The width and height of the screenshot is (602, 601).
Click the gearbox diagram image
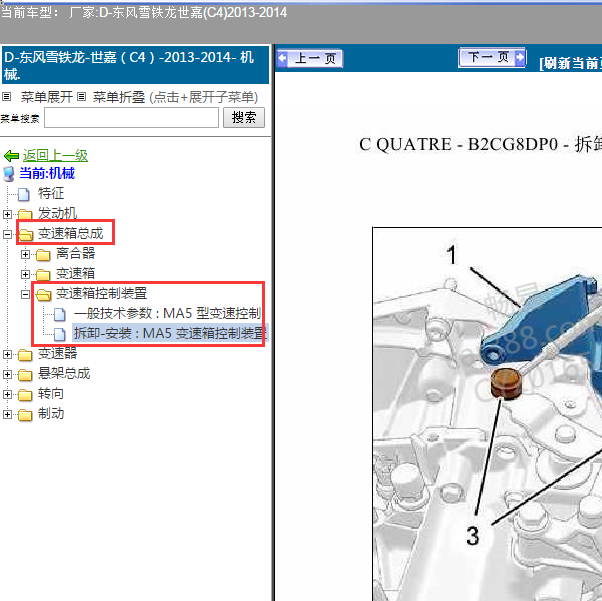pyautogui.click(x=487, y=414)
